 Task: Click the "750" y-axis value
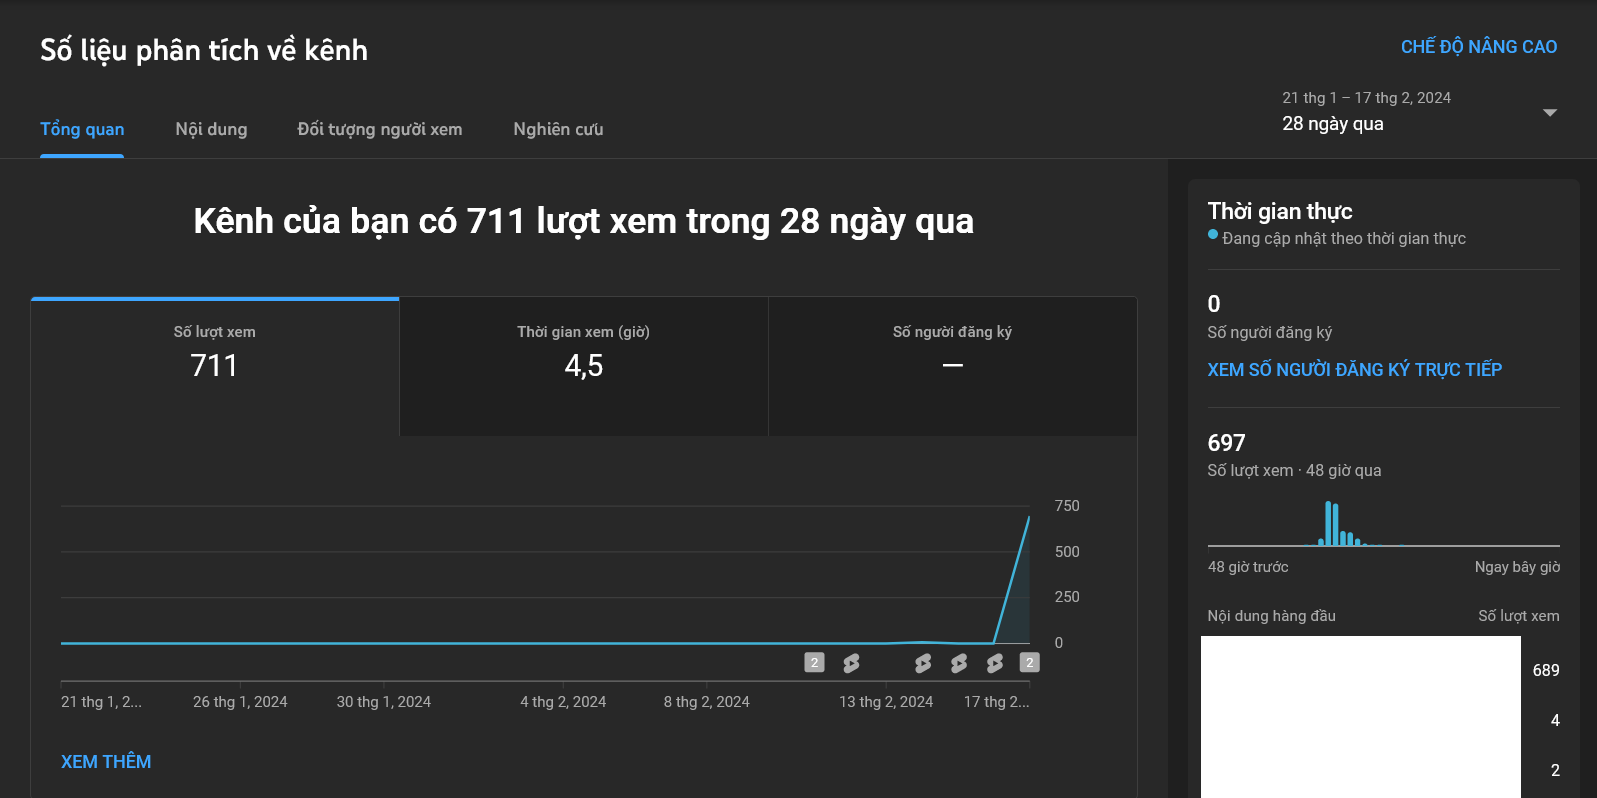(1067, 506)
